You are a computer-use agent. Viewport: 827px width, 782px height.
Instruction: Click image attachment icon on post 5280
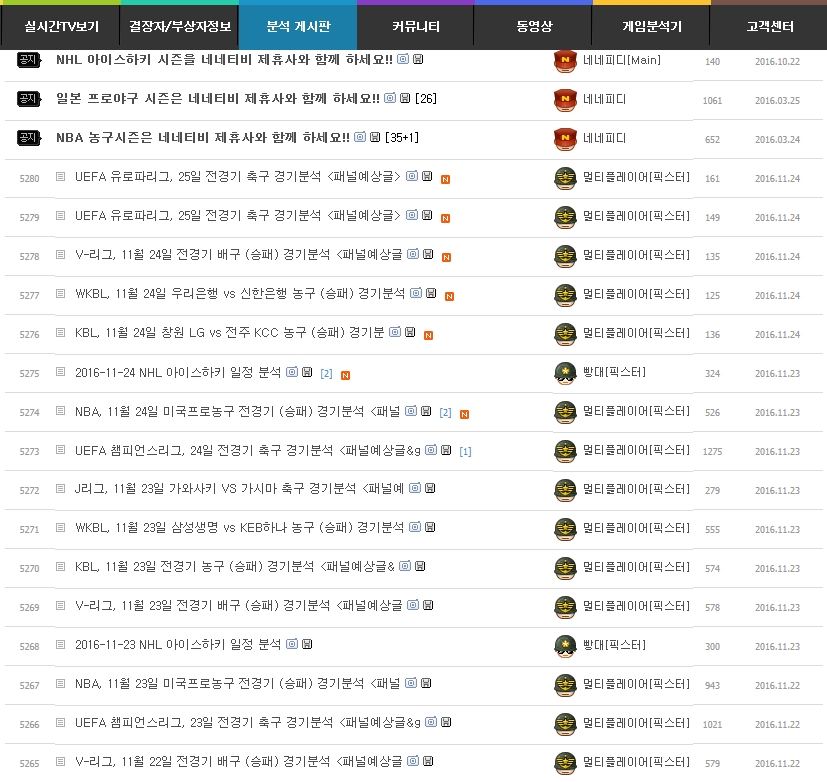[x=412, y=176]
